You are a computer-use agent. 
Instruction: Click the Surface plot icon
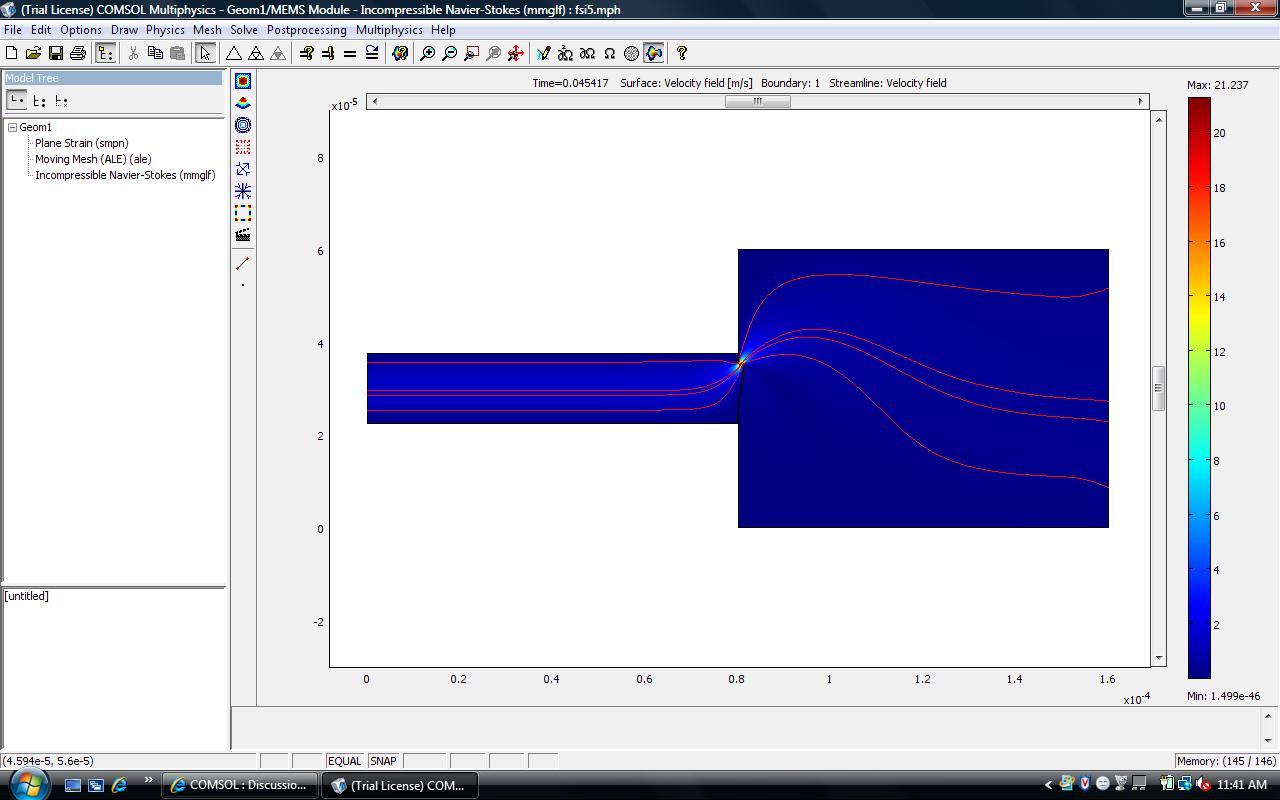(243, 81)
